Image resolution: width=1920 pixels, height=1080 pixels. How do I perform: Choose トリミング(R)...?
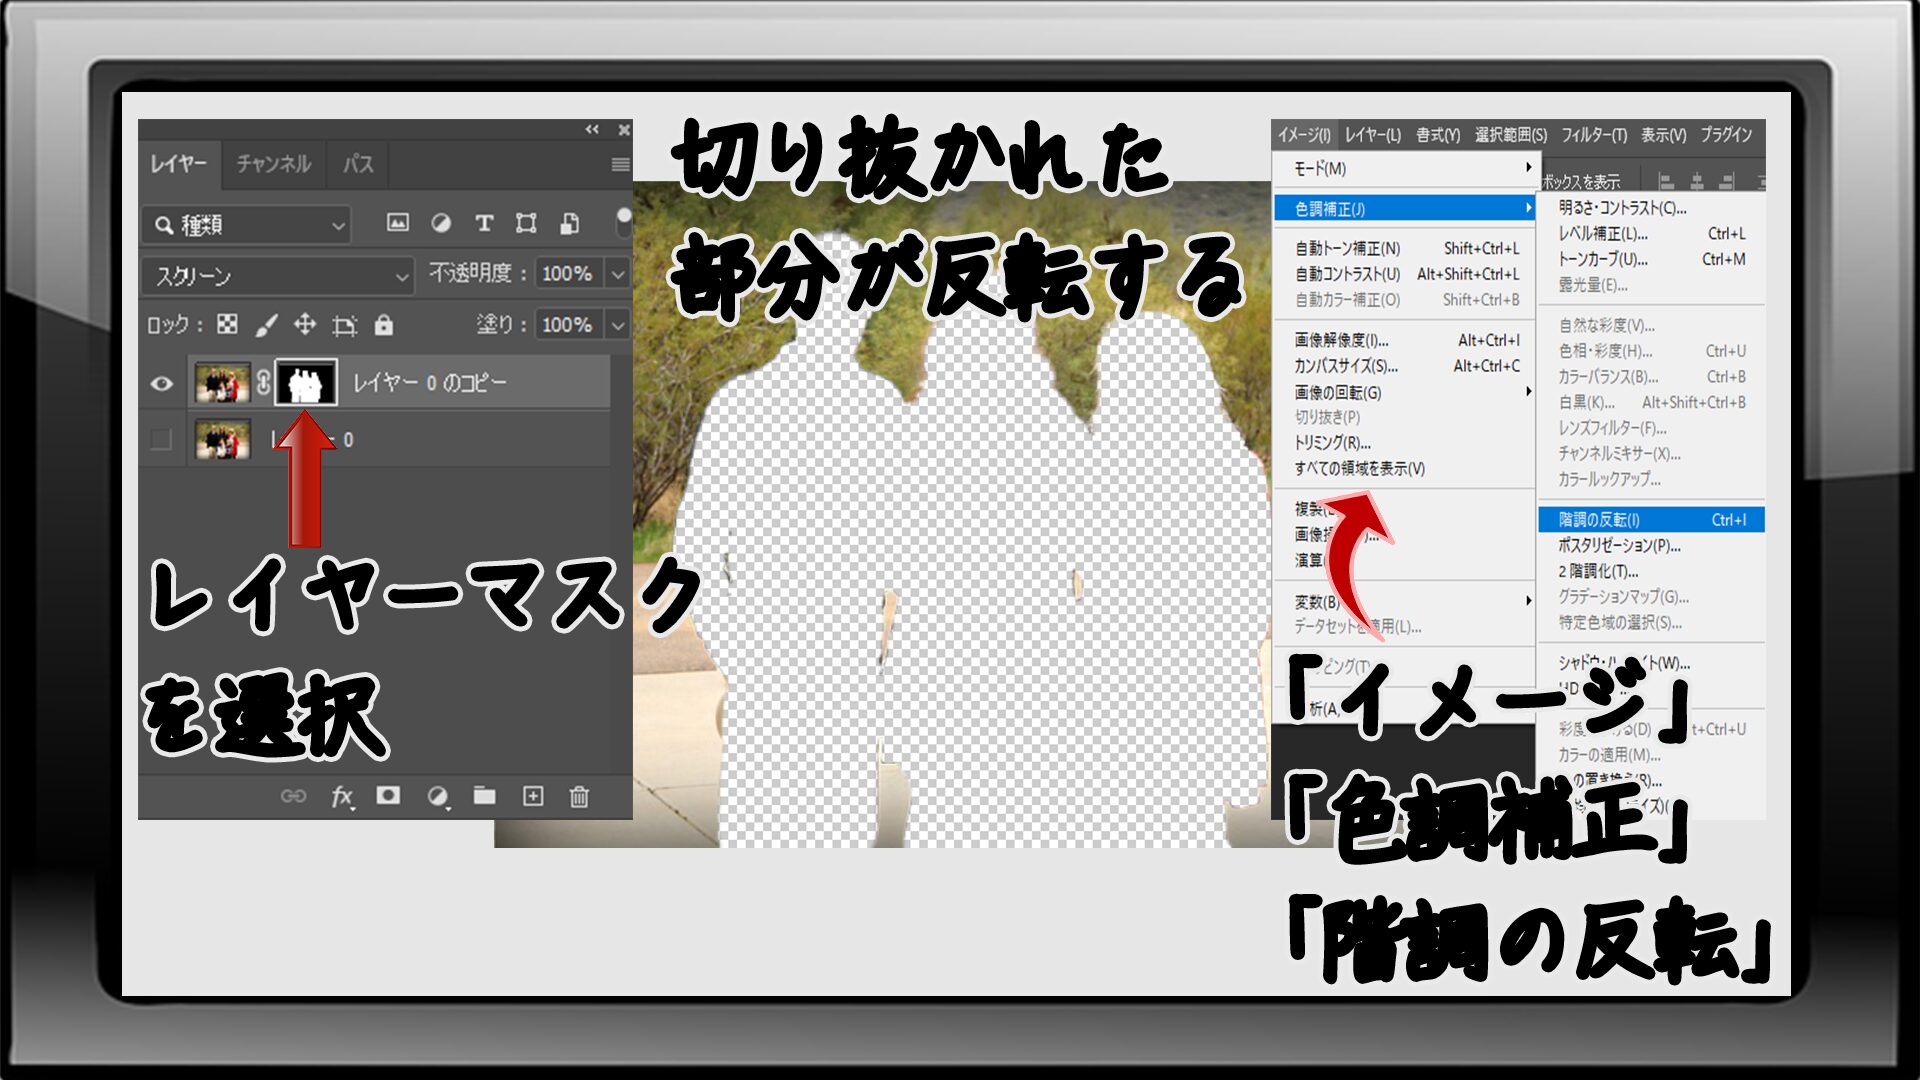tap(1406, 443)
